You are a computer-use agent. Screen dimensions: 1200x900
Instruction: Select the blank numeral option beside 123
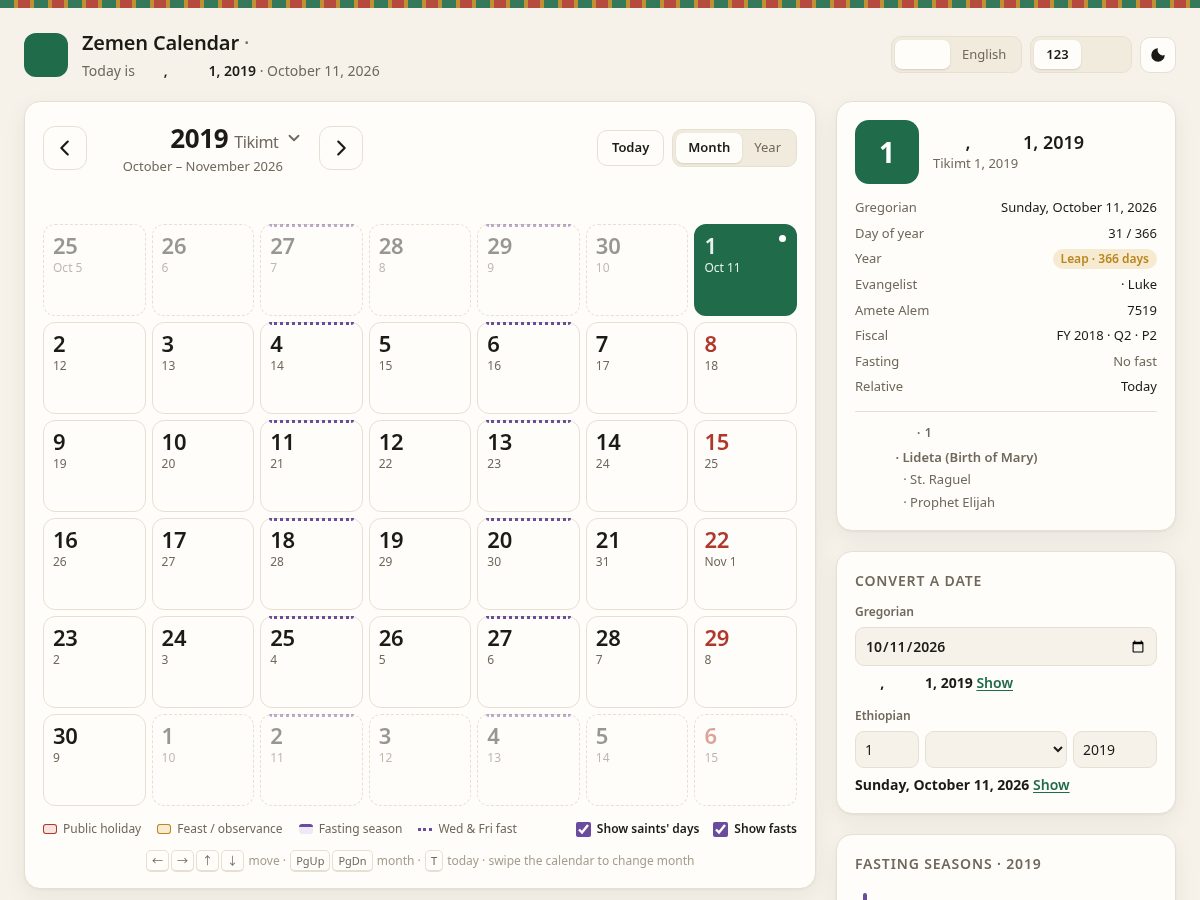(x=1104, y=55)
